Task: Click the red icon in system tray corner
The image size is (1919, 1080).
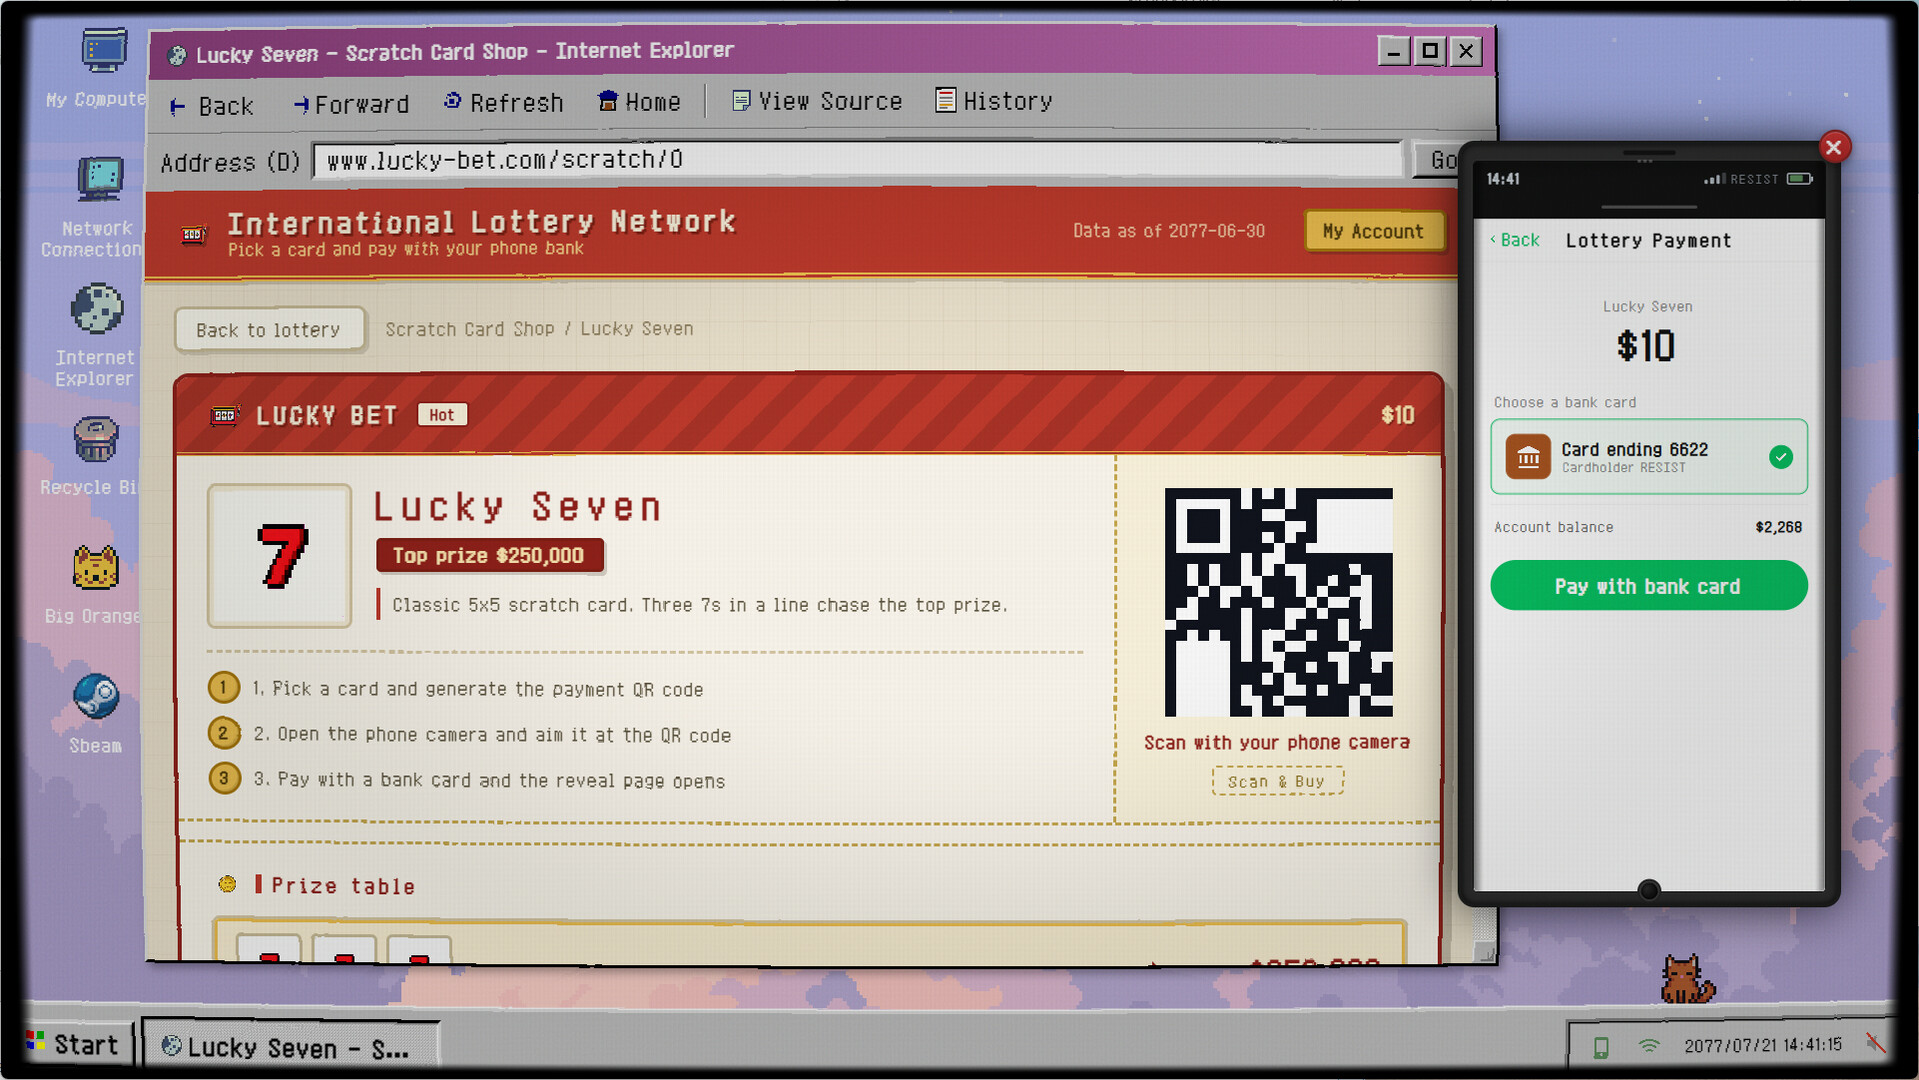Action: point(1875,1043)
